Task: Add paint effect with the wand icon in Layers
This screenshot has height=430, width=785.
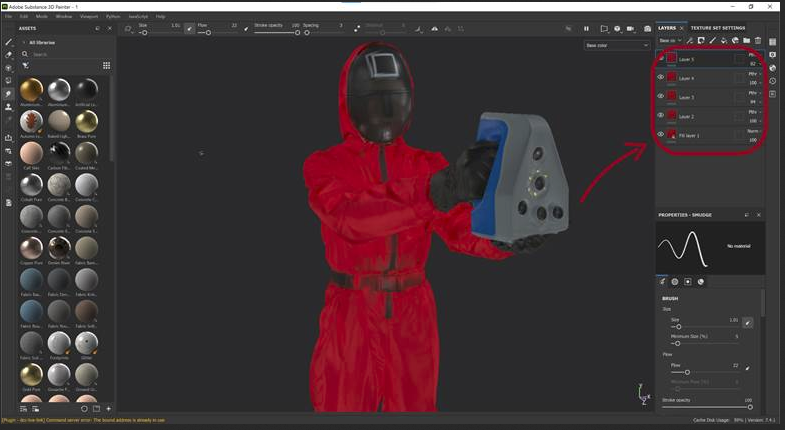Action: (x=689, y=41)
